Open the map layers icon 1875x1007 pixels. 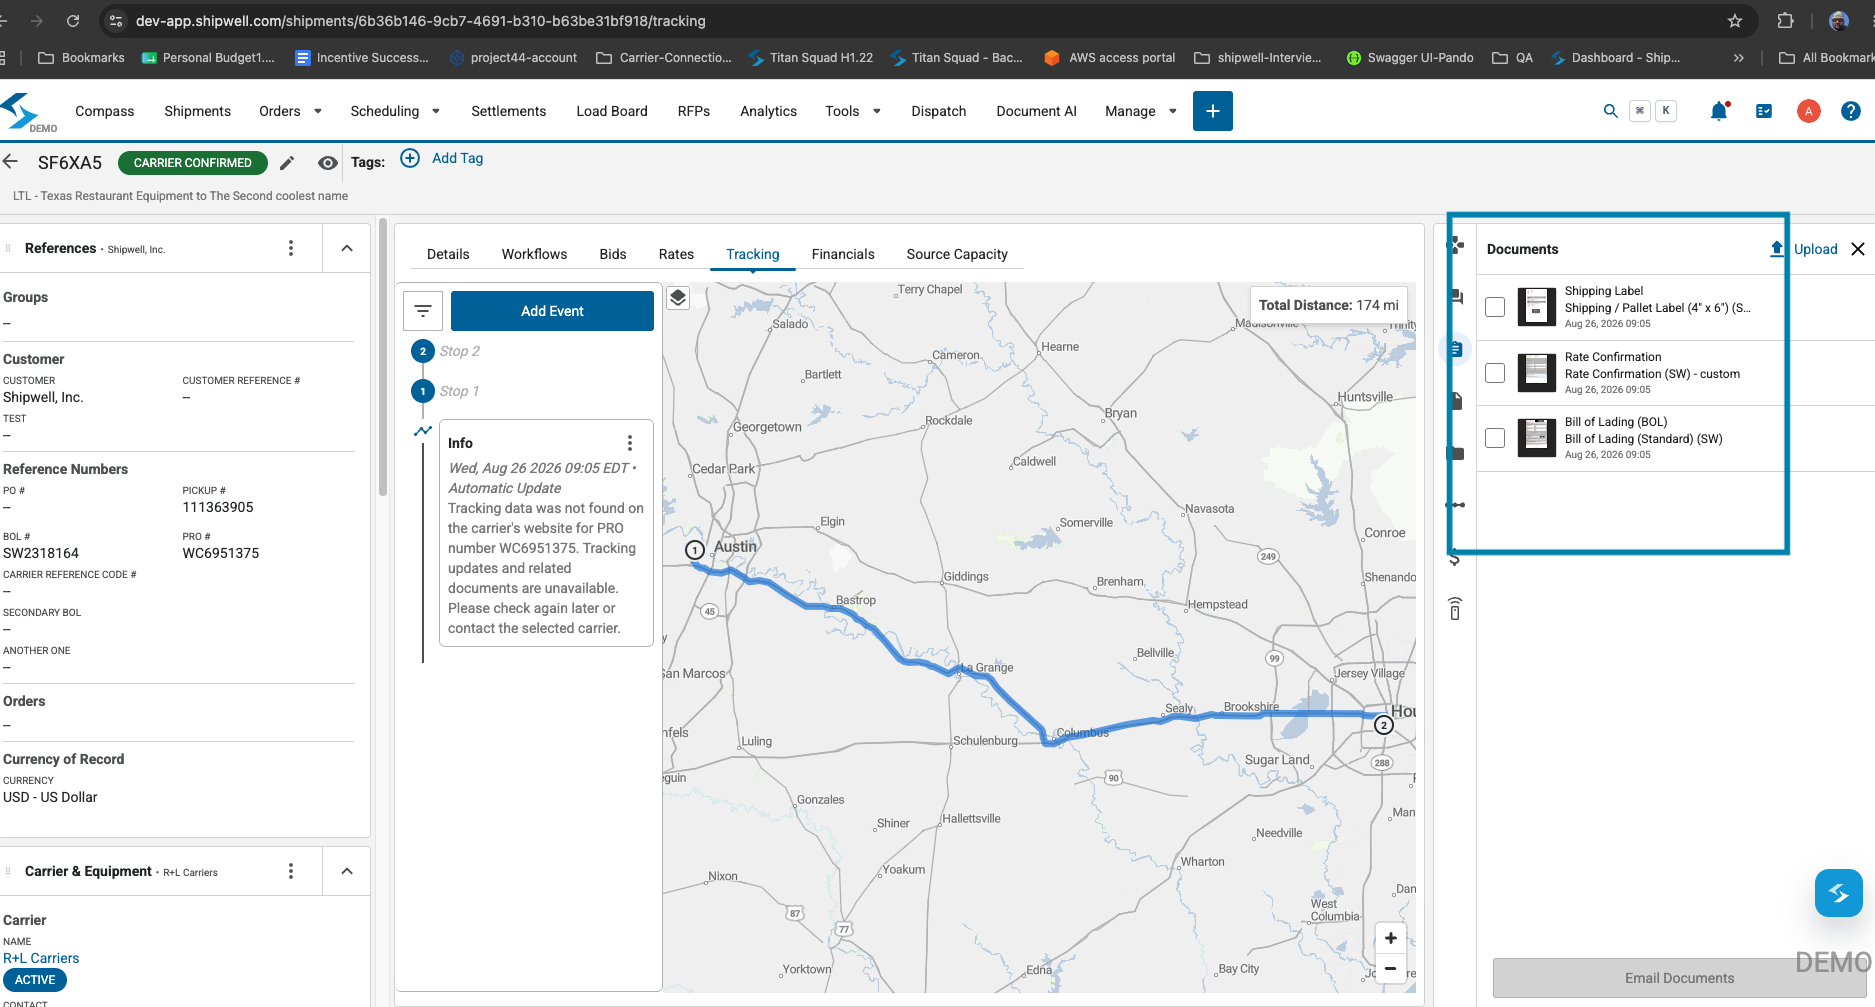678,298
